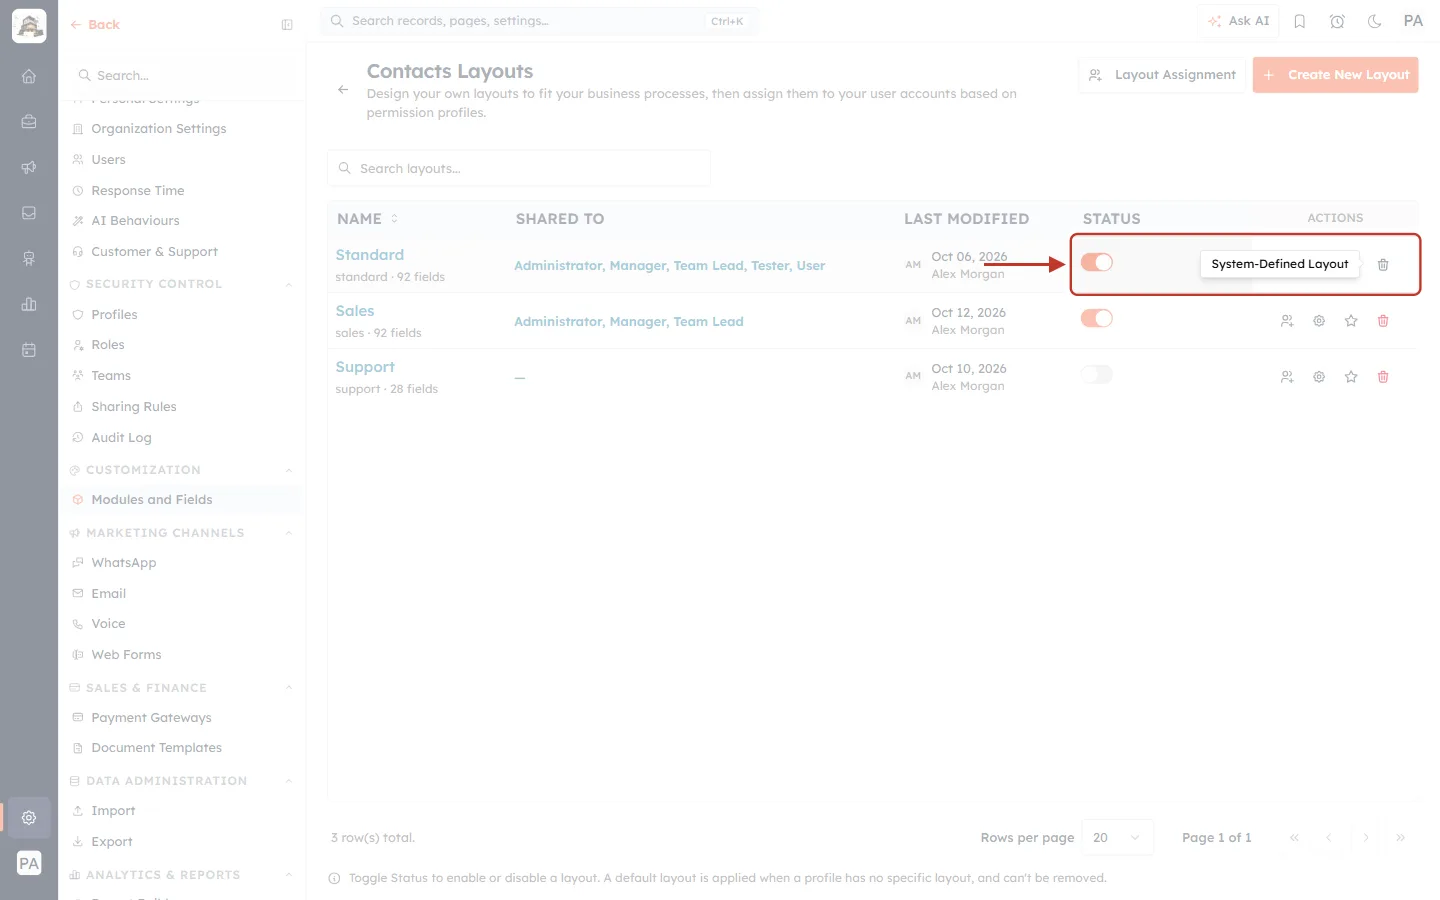
Task: Delete the Sales layout via trash icon
Action: click(1383, 321)
